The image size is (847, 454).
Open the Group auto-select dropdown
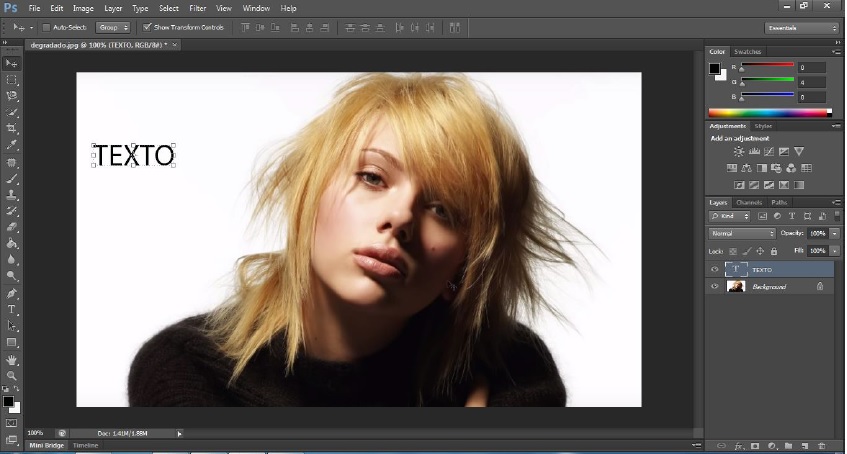tap(112, 27)
